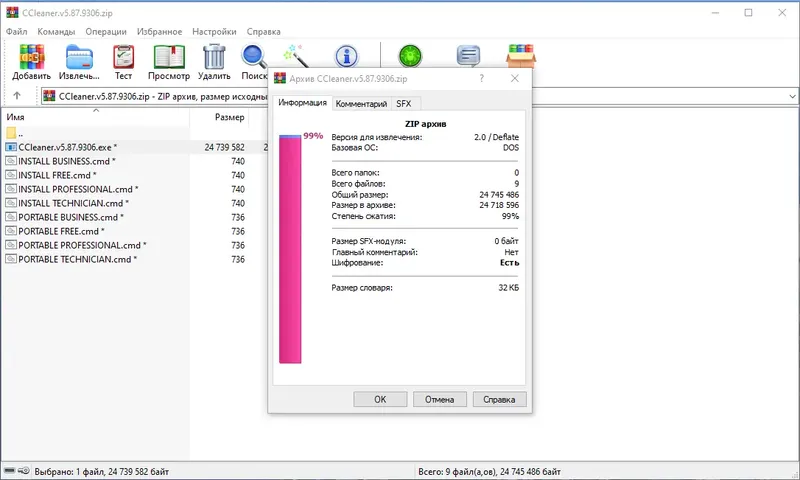The width and height of the screenshot is (800, 480).
Task: Close the Архив information dialog
Action: (515, 78)
